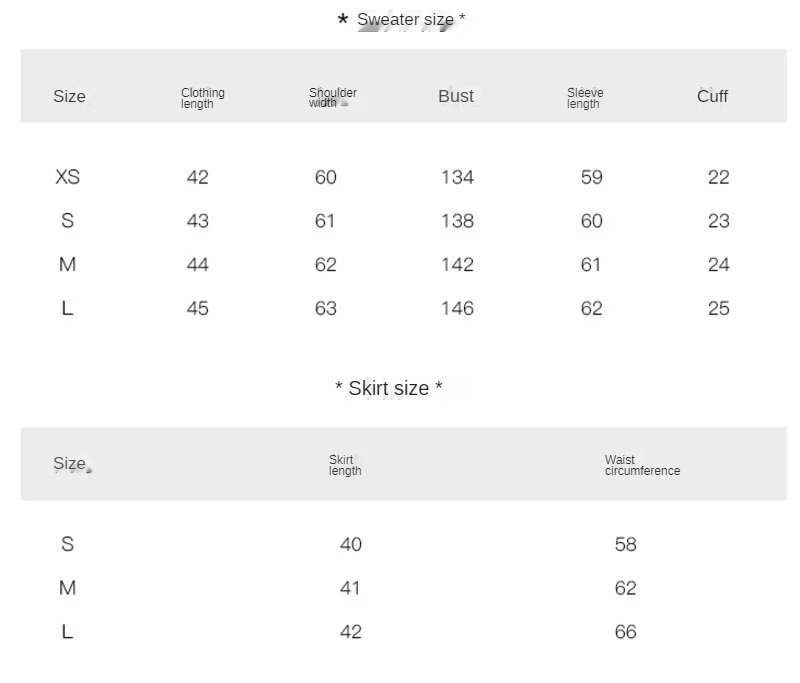Click the Skirt length column header
Viewport: 800px width, 683px height.
345,466
